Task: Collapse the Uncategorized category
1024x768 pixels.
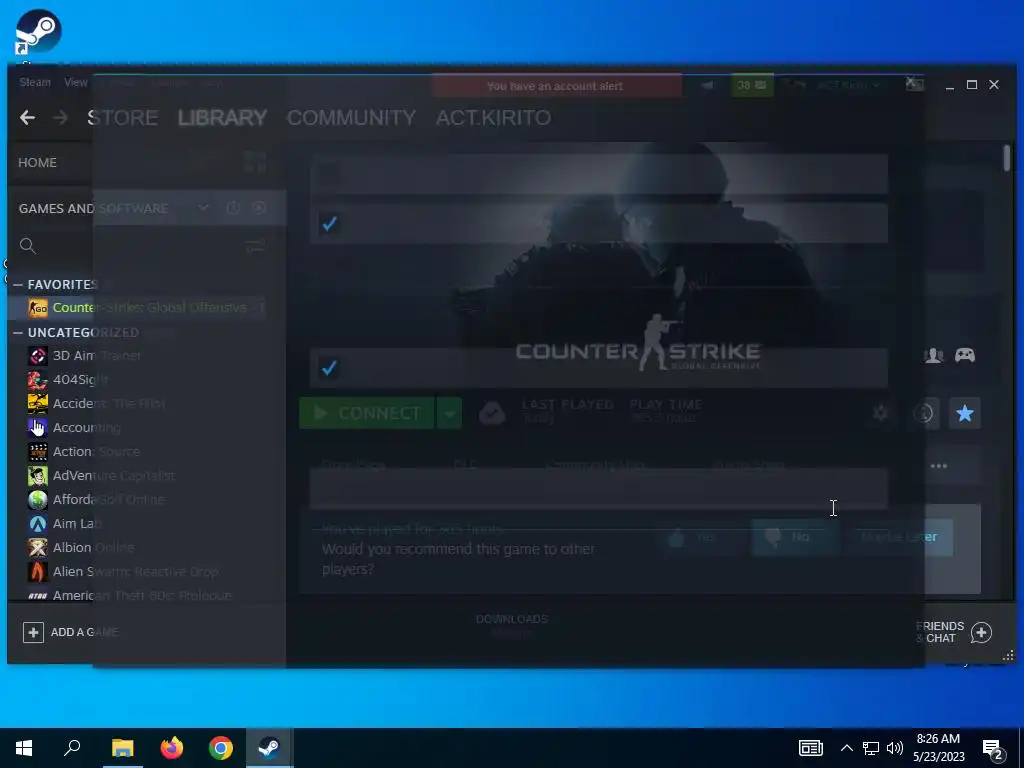Action: (x=18, y=332)
